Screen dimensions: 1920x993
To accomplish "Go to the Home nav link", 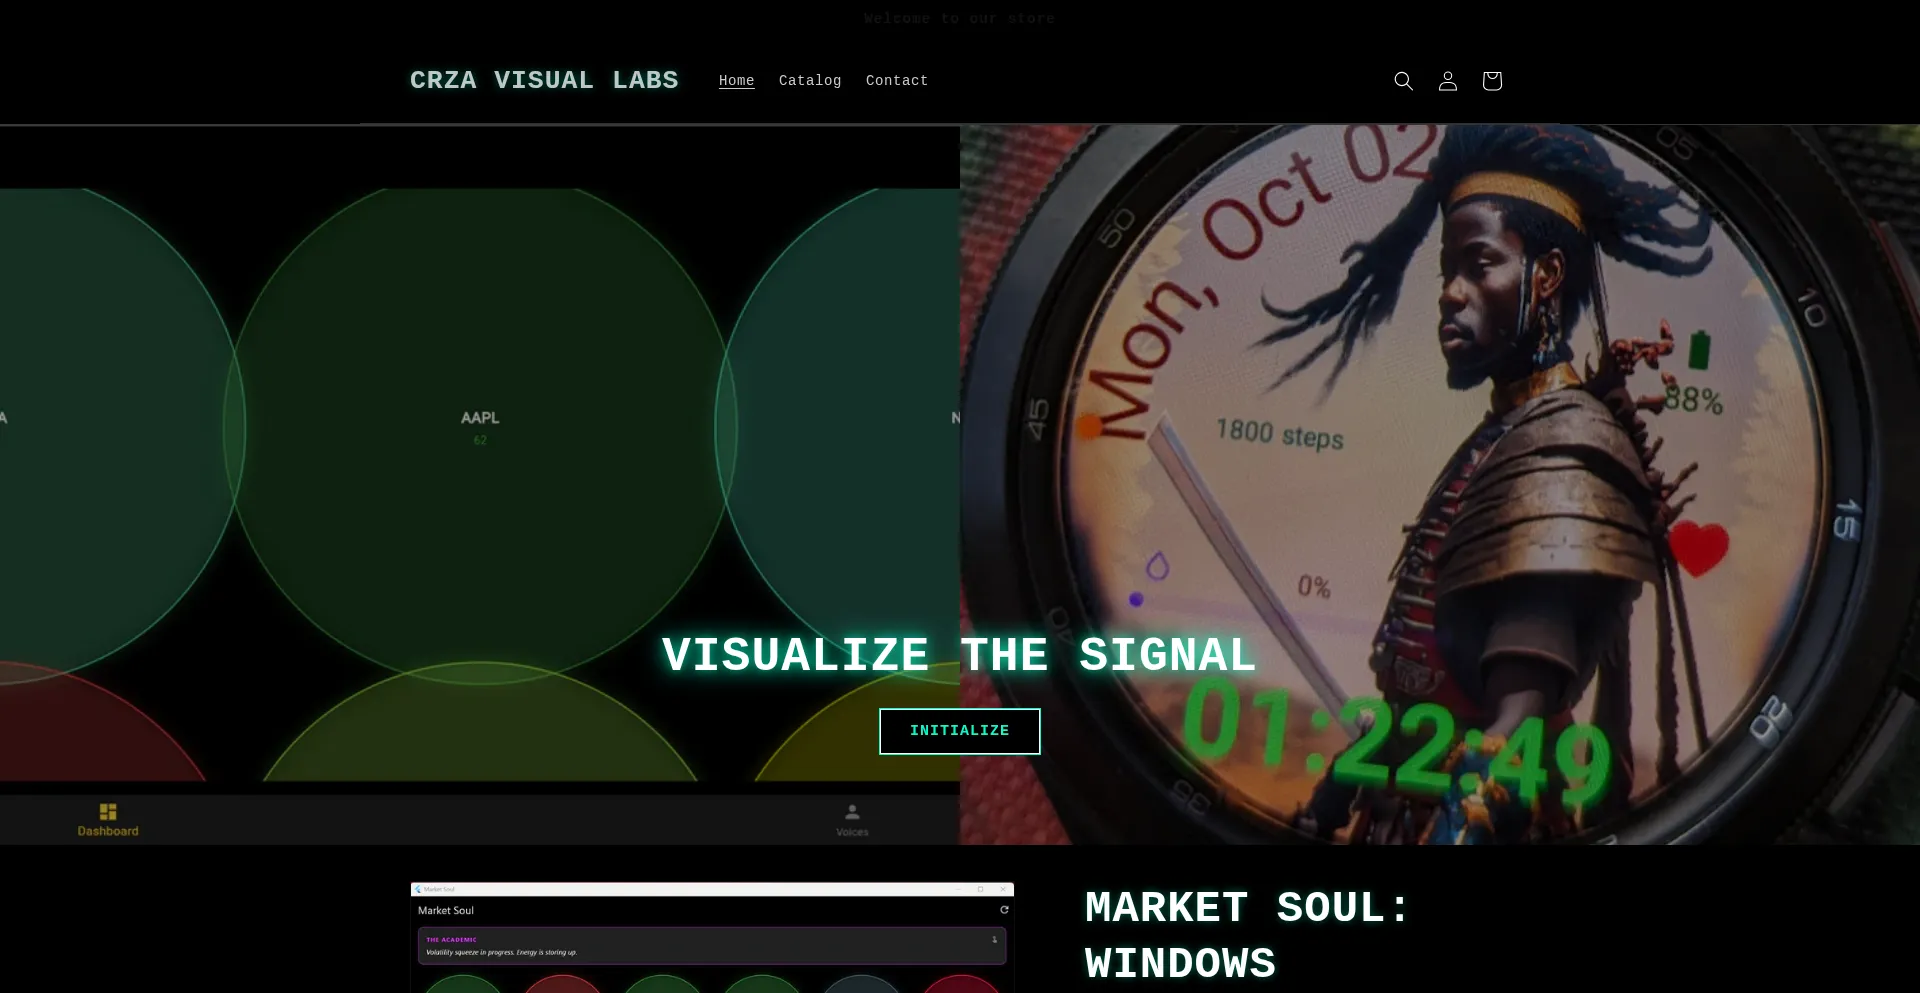I will click(736, 81).
